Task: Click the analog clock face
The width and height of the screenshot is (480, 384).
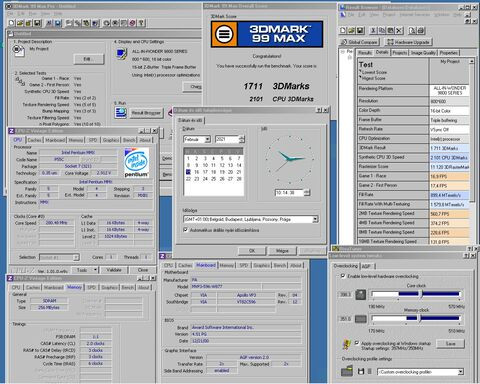Action: coord(289,159)
